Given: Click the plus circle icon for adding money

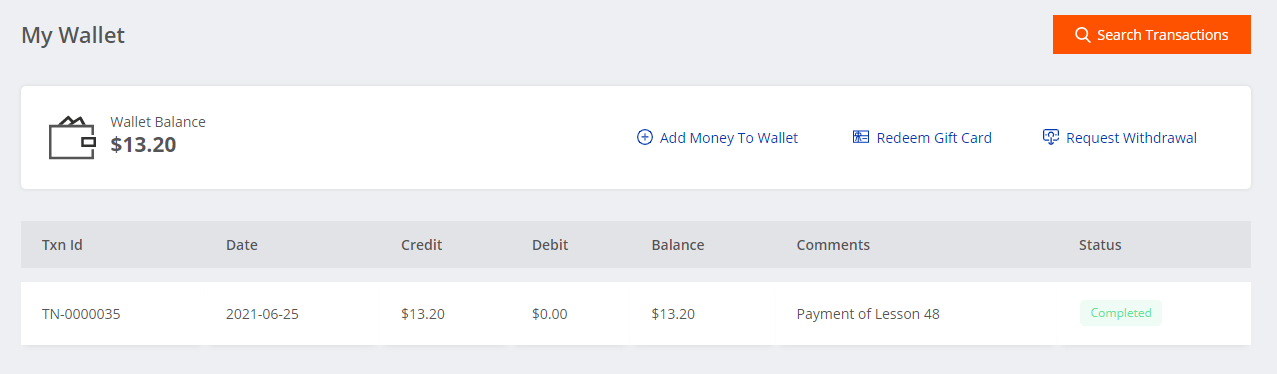Looking at the screenshot, I should 645,138.
